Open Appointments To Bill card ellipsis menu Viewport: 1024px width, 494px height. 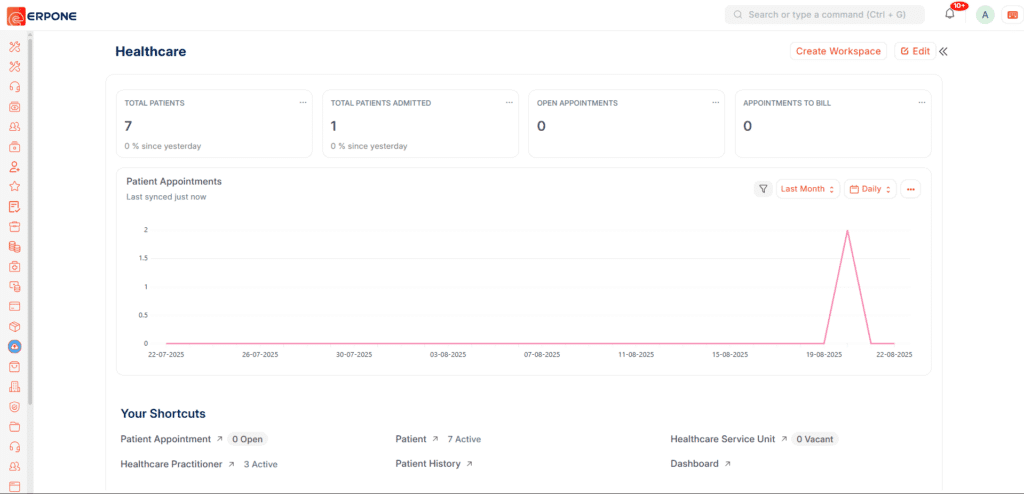click(921, 102)
